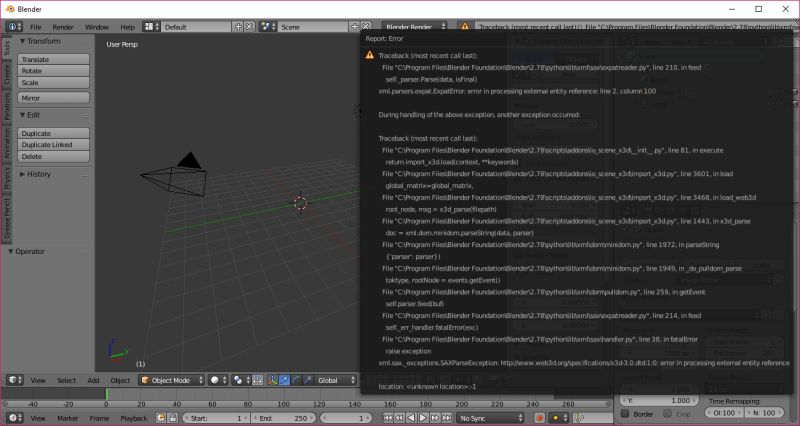The image size is (800, 426).
Task: Toggle manipulate center points icon
Action: (258, 380)
